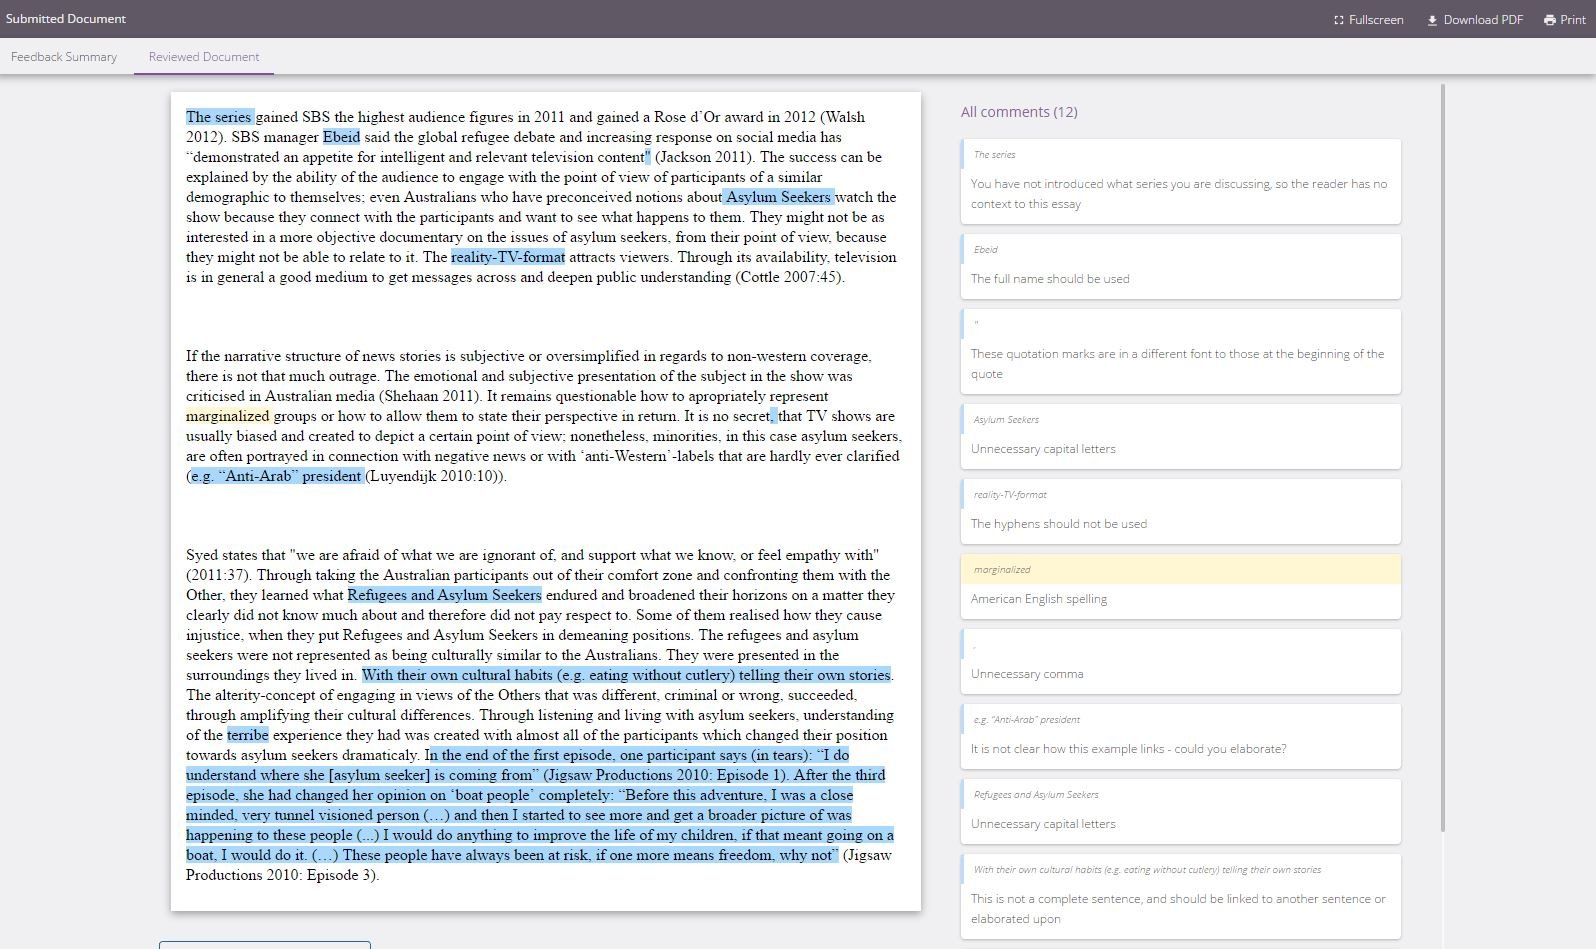Click highlighted 'reality-TV-format' in document
Image resolution: width=1596 pixels, height=949 pixels.
point(508,257)
